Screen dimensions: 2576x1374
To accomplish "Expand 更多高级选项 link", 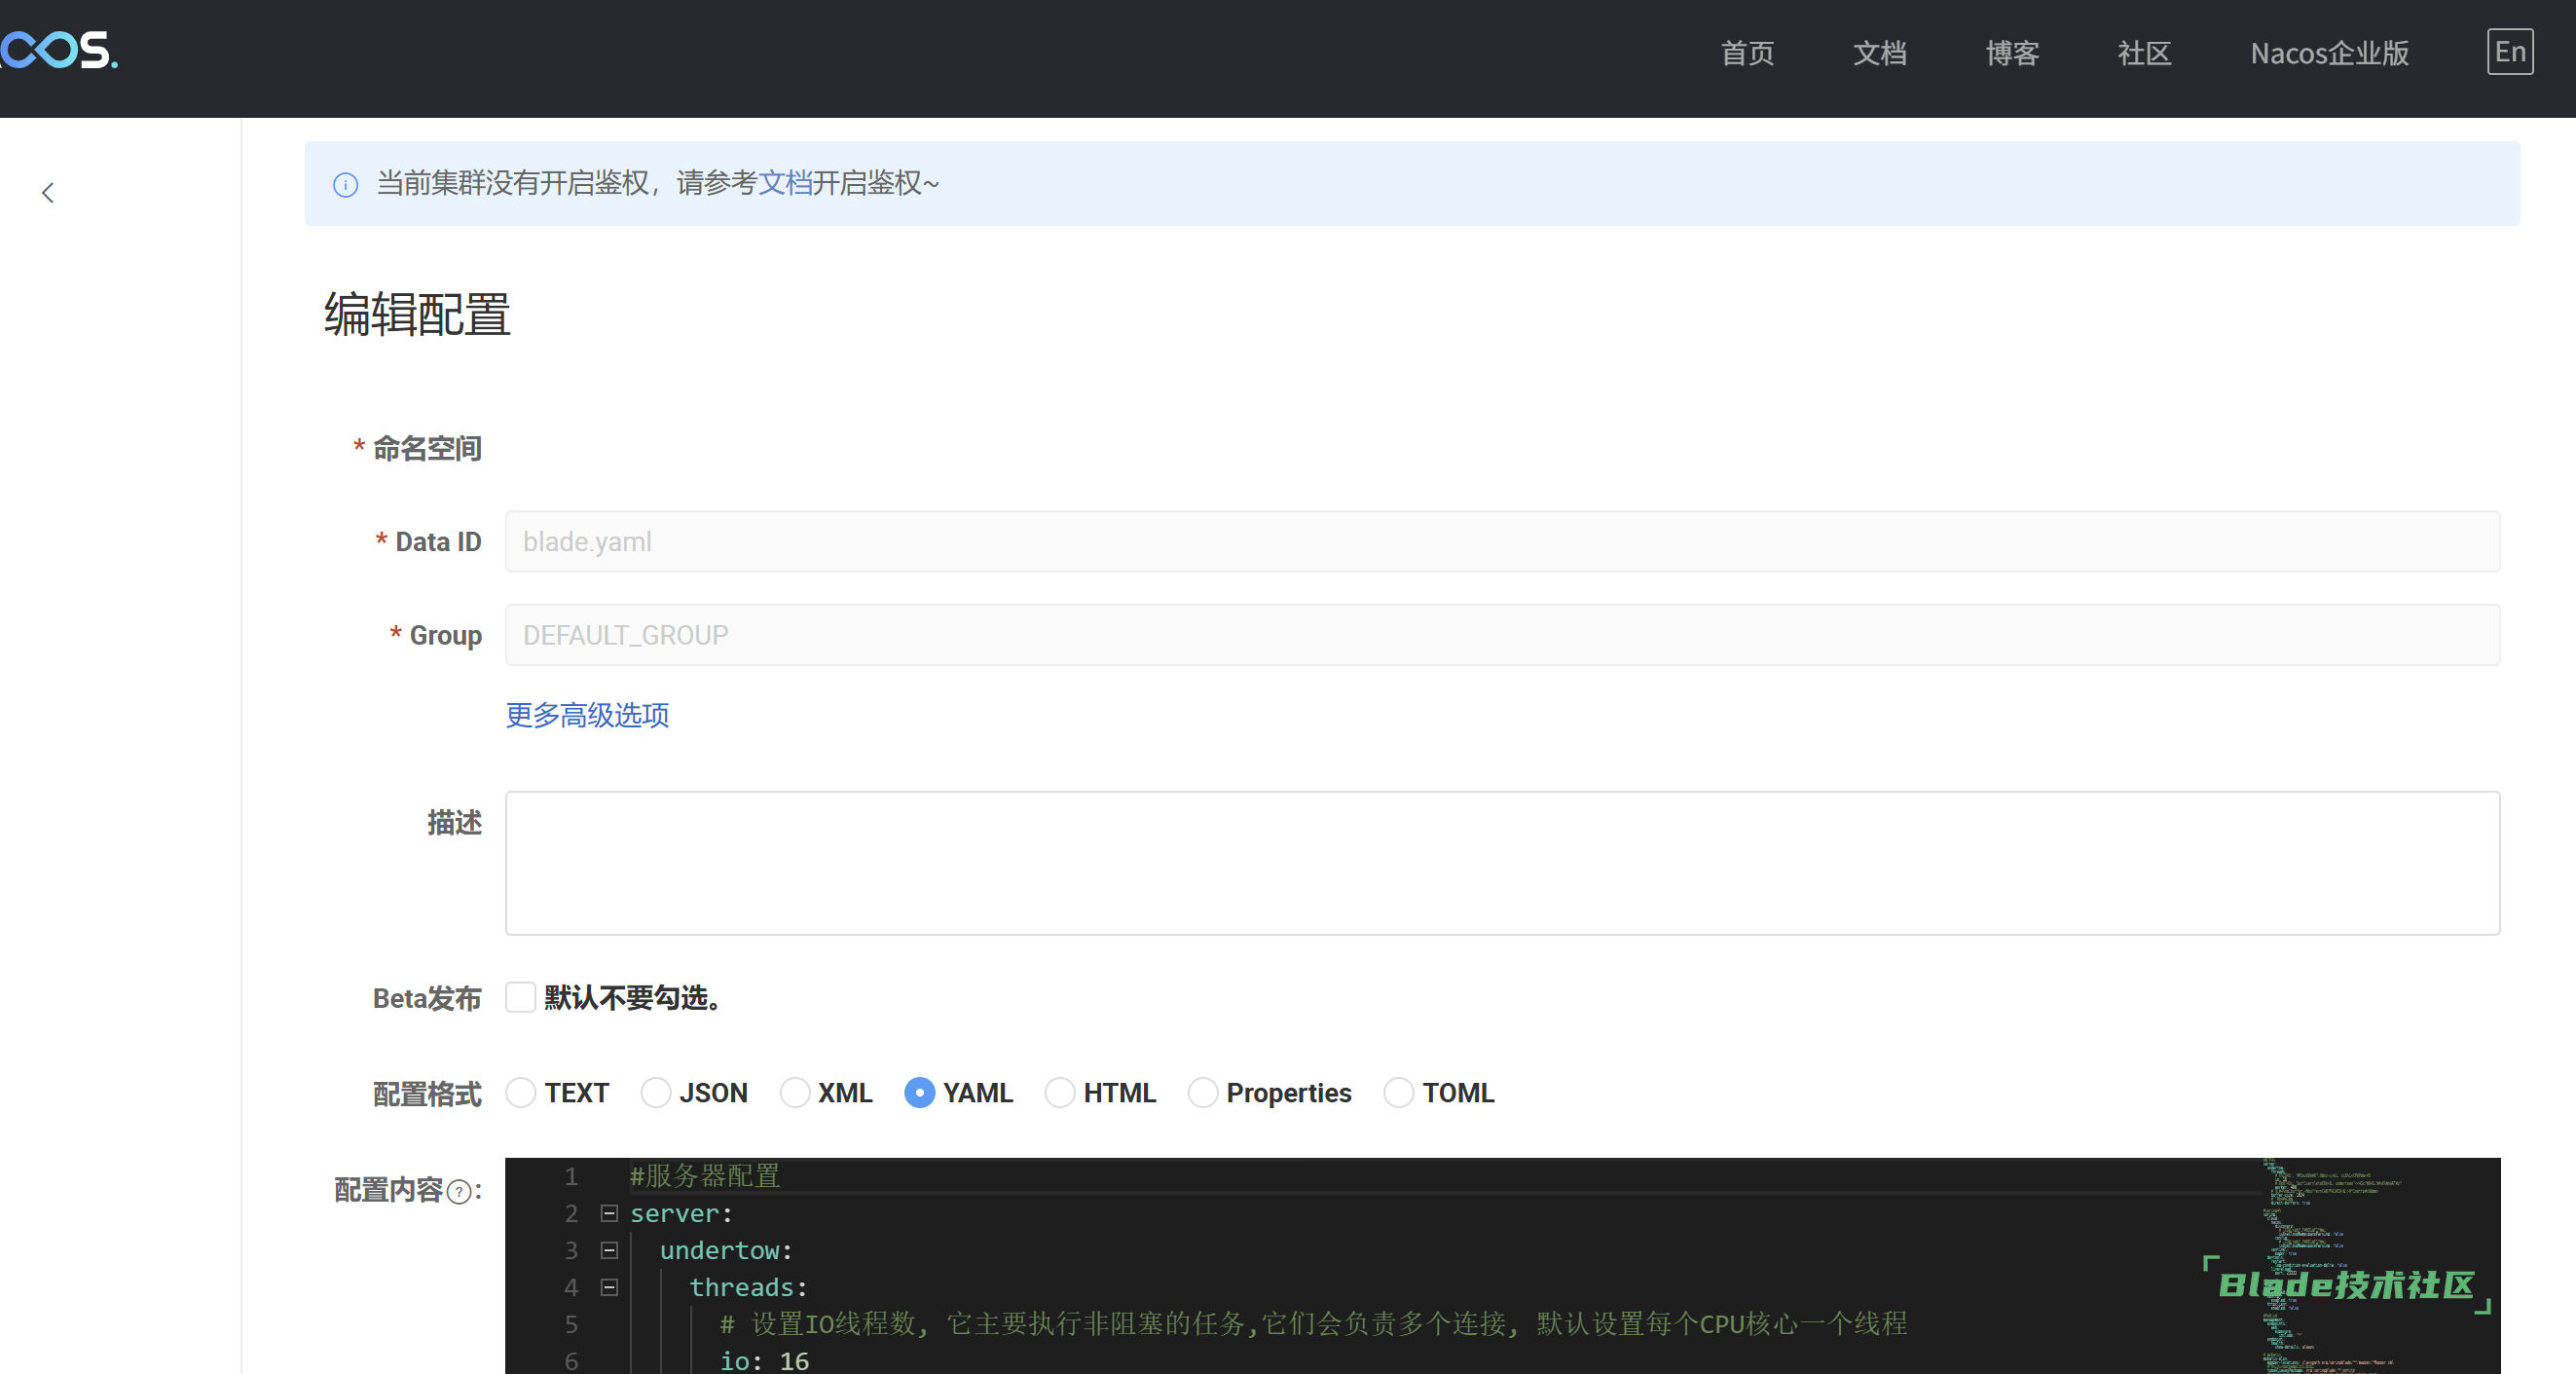I will (x=587, y=715).
